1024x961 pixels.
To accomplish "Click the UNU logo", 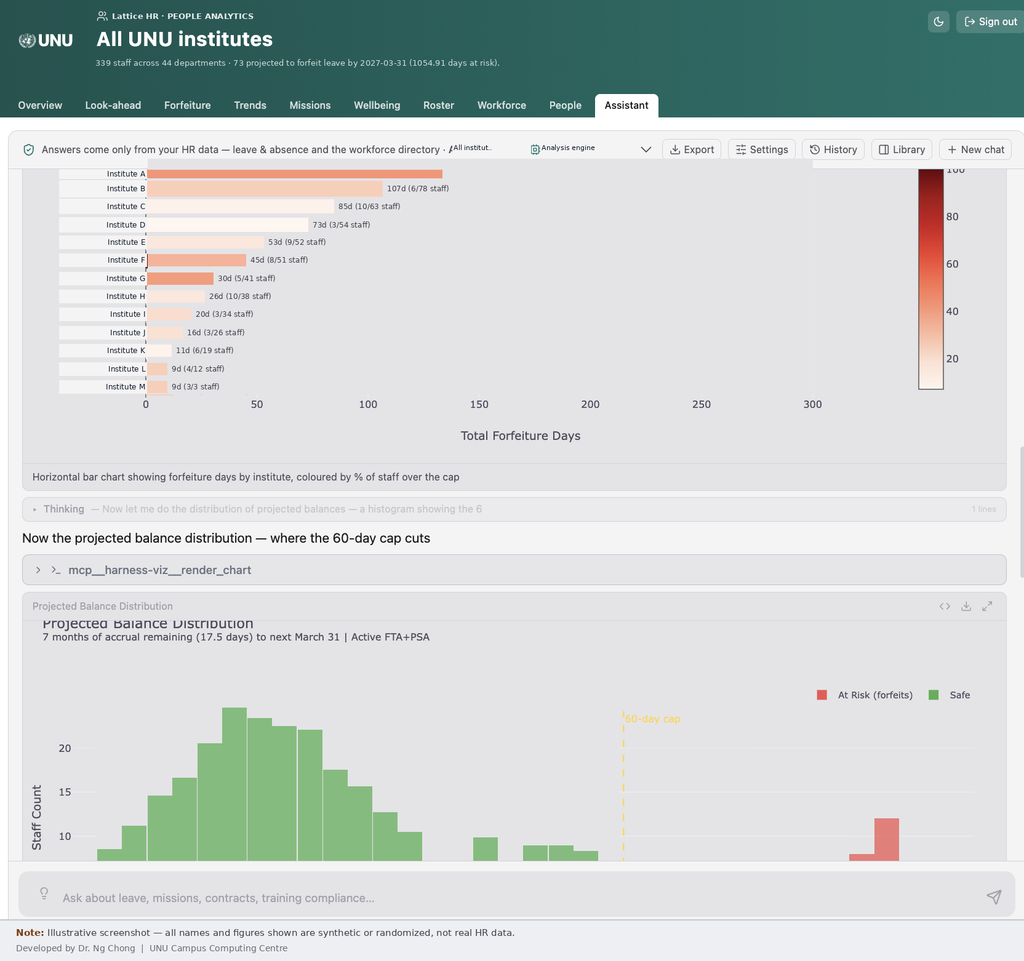I will 46,40.
